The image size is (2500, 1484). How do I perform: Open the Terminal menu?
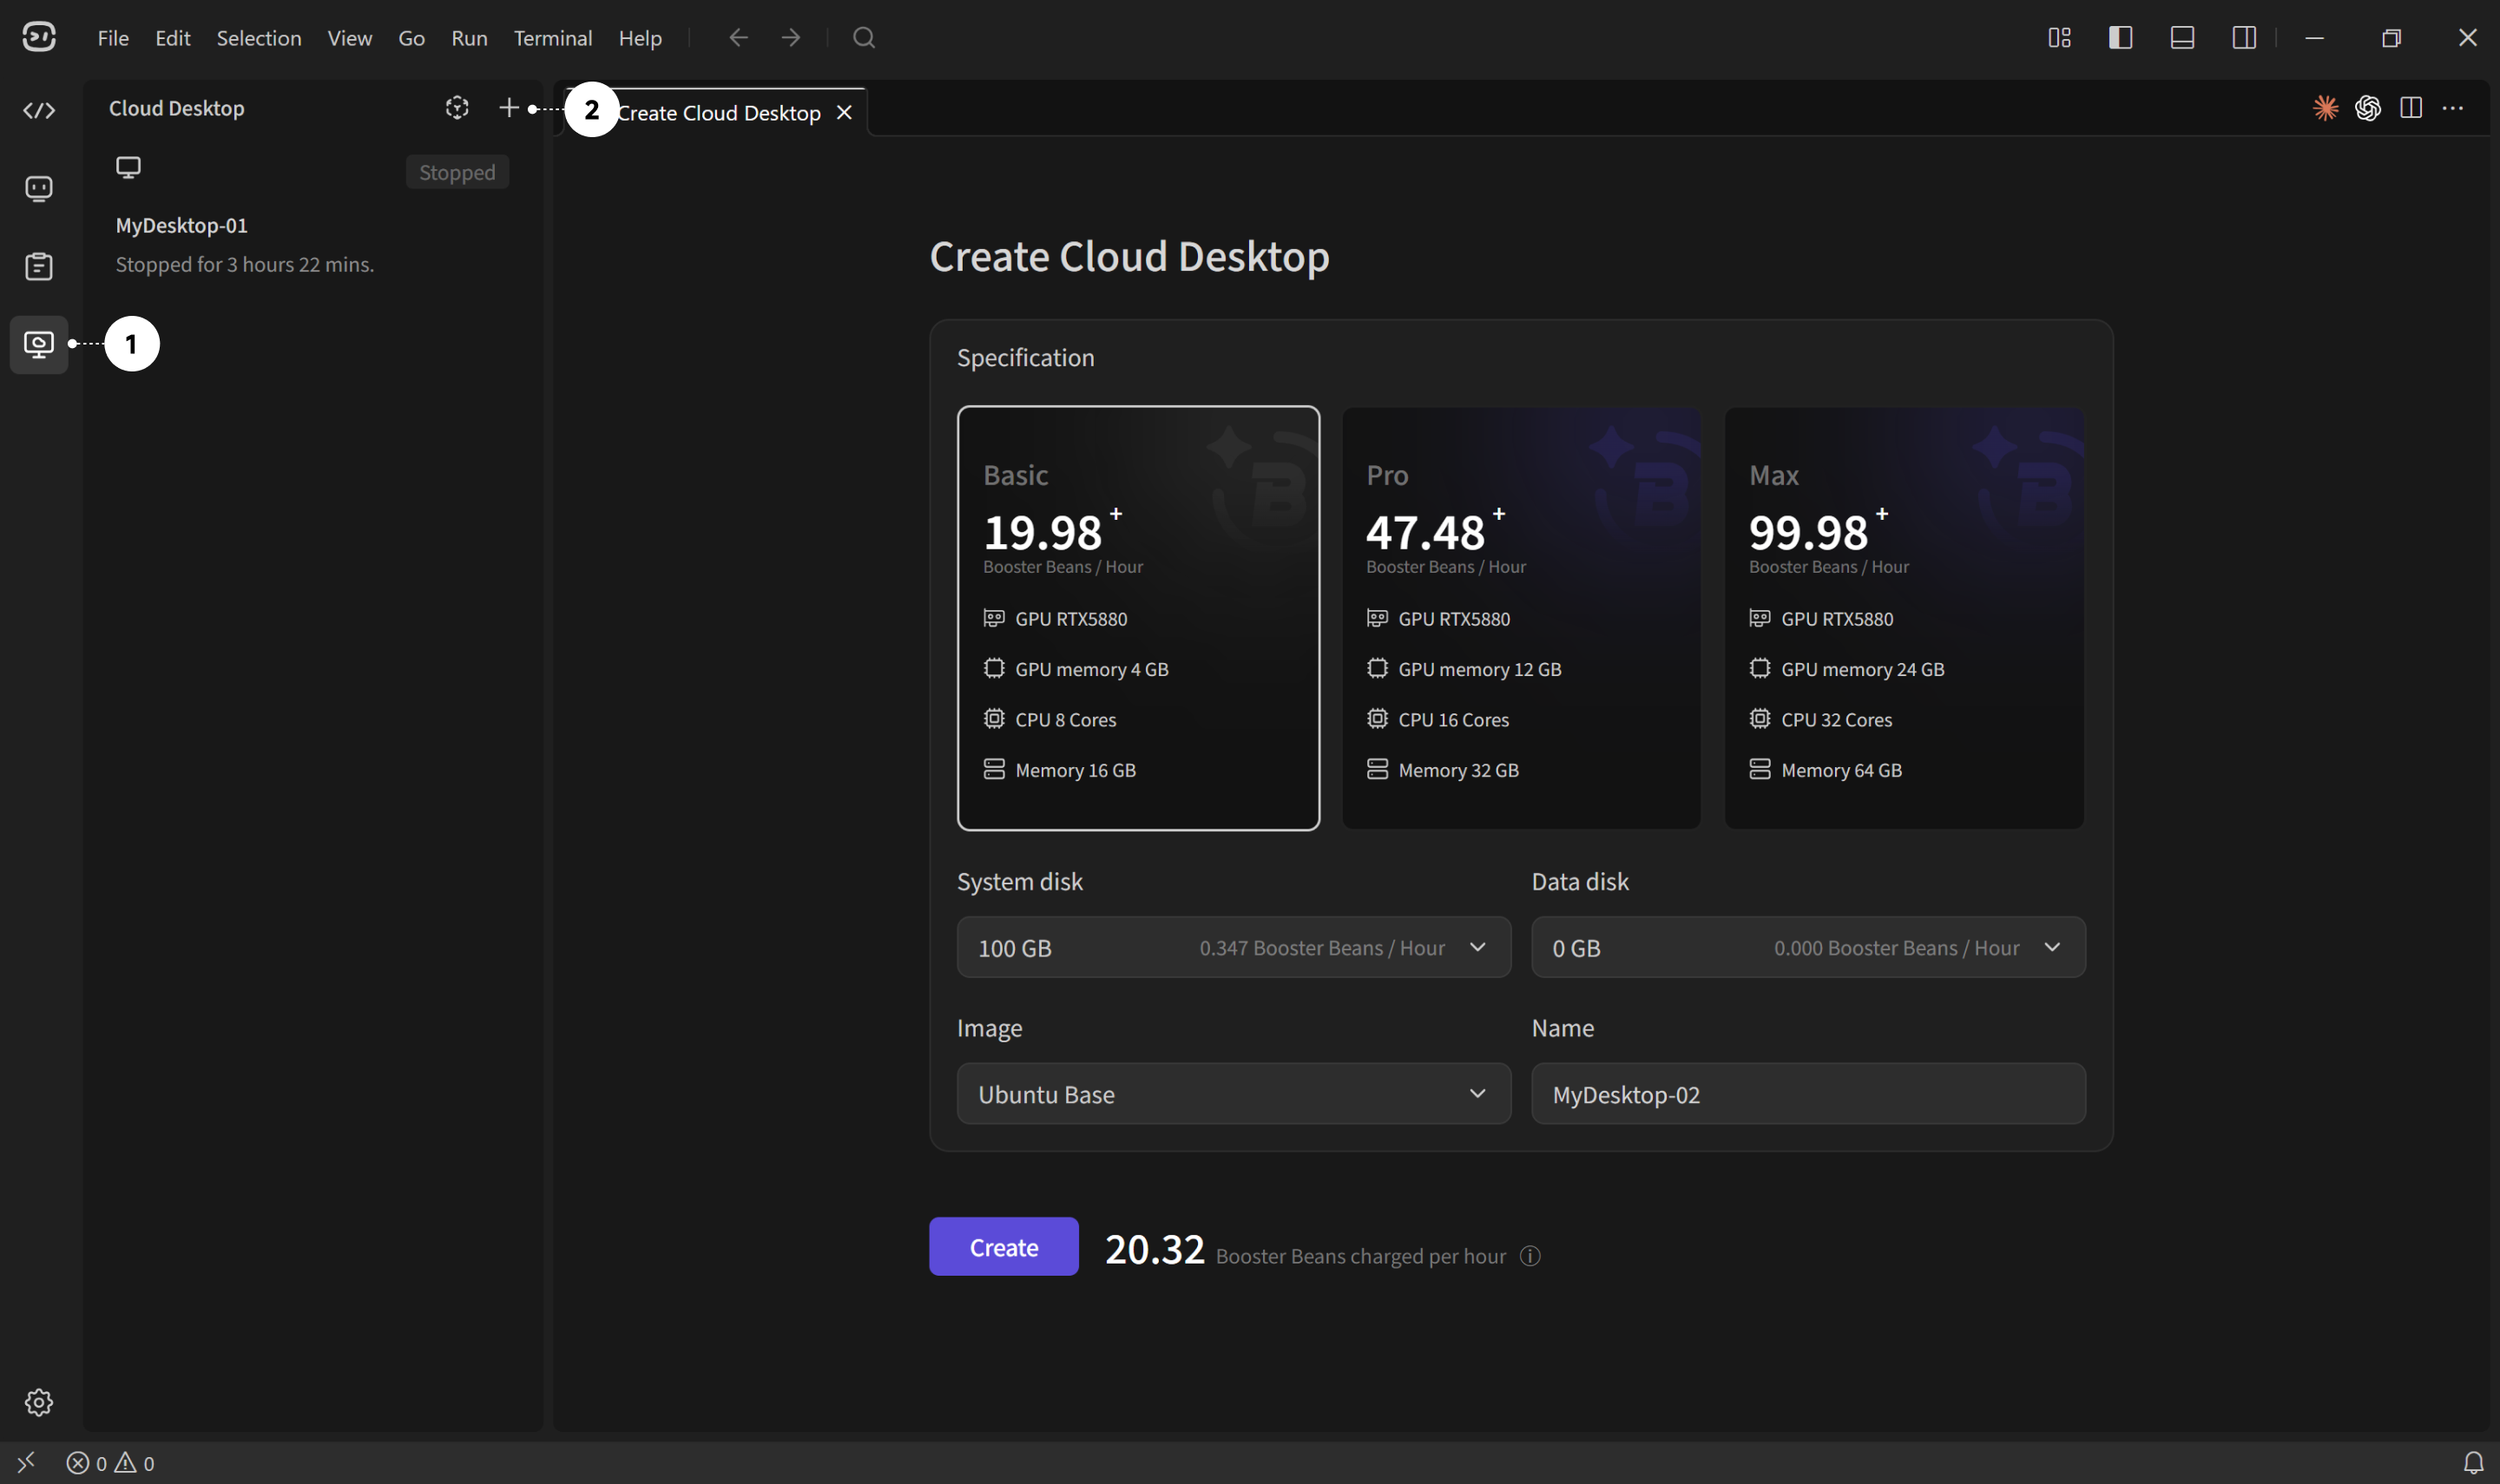(x=553, y=38)
